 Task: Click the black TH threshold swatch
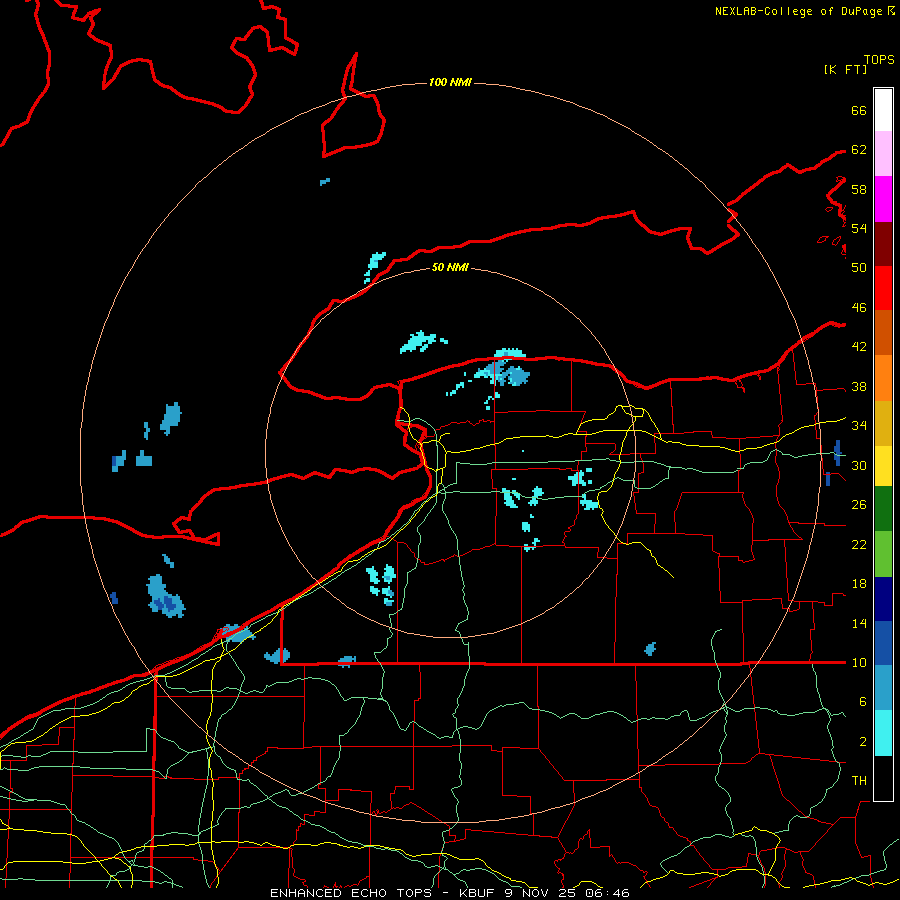(883, 778)
